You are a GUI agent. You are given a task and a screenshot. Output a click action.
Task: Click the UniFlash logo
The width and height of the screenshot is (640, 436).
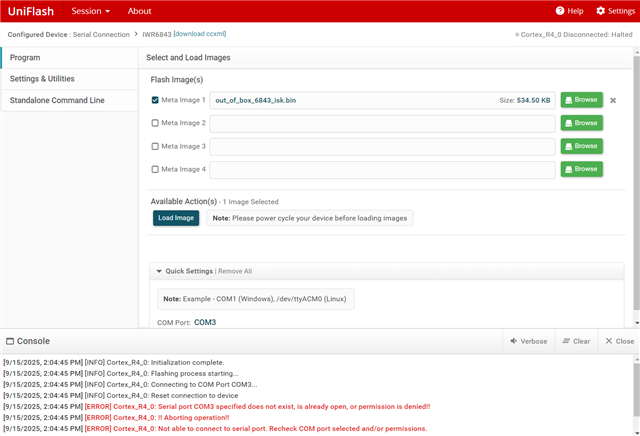tap(31, 11)
